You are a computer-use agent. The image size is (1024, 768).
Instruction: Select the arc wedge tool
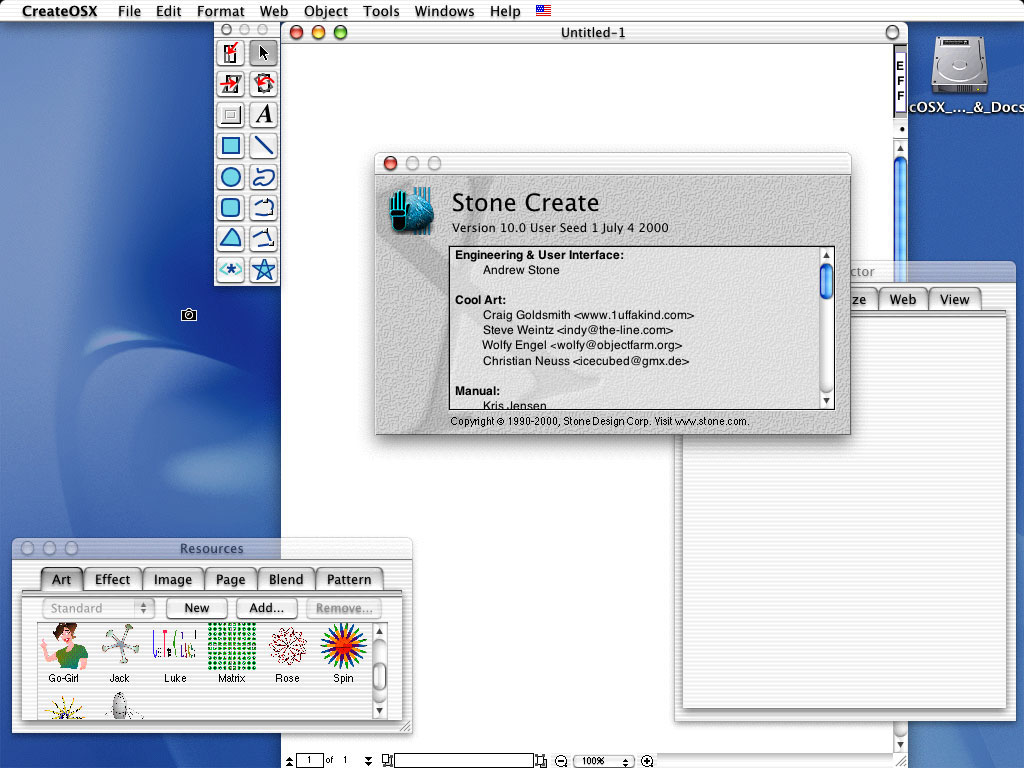(x=231, y=238)
